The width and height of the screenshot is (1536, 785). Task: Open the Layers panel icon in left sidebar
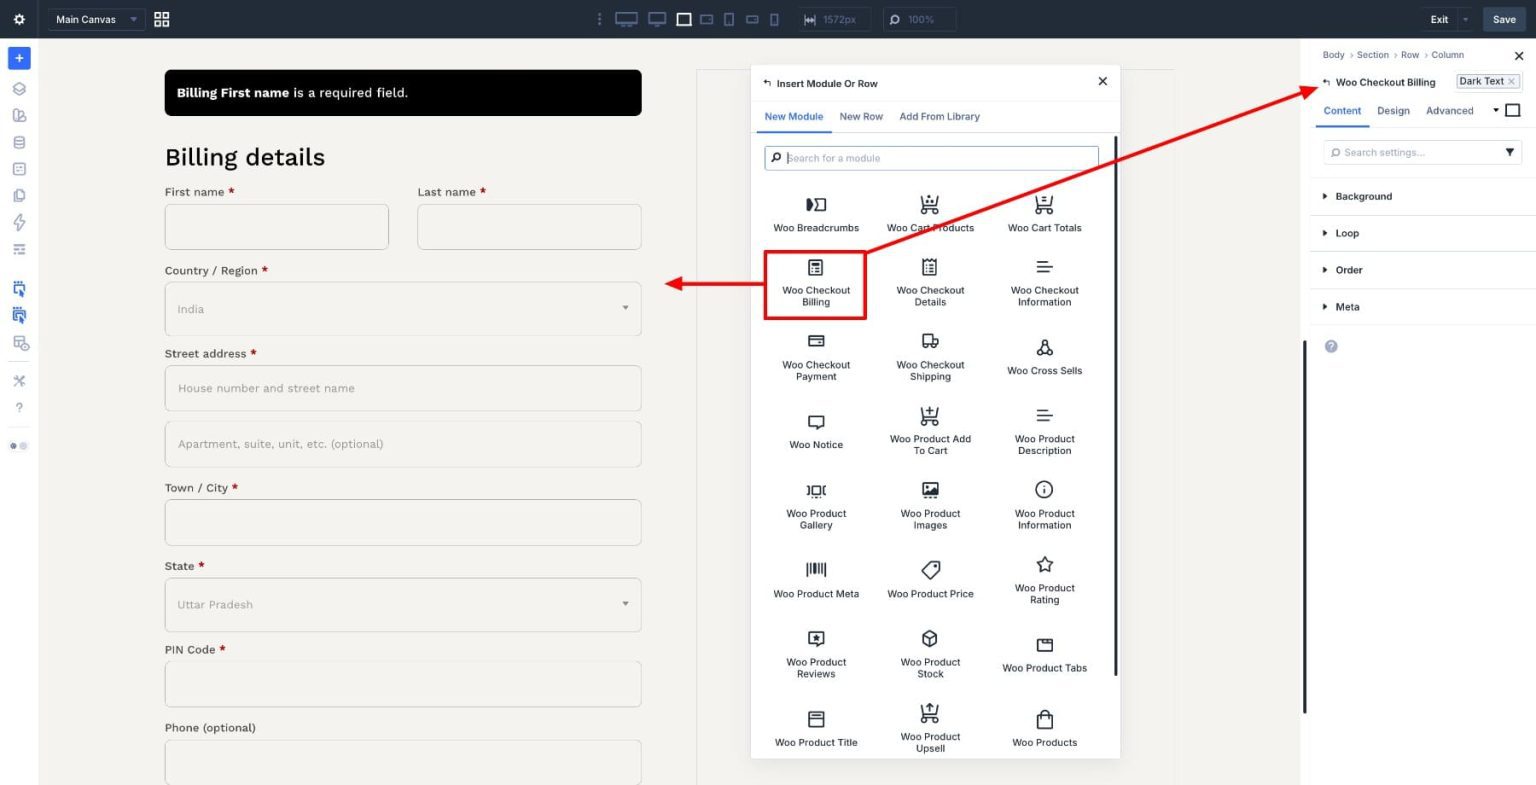19,88
